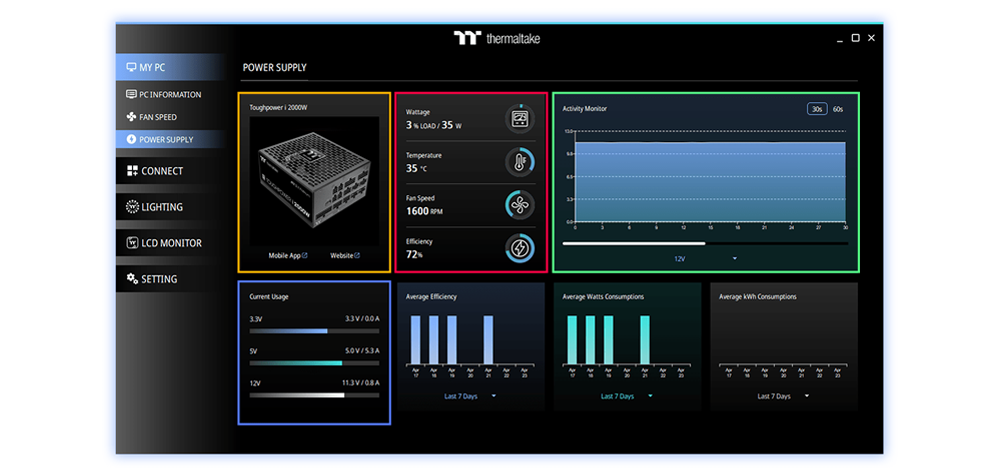The image size is (1000, 476).
Task: Click the Wattage meter gauge icon
Action: pyautogui.click(x=520, y=119)
